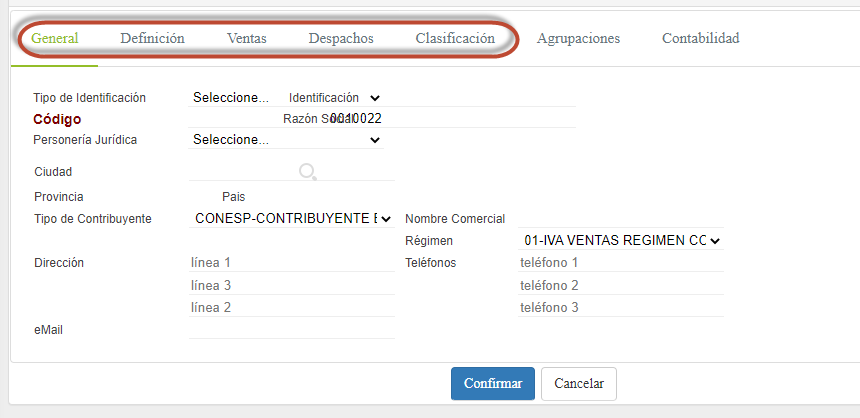
Task: Switch to the General tab
Action: pos(55,39)
